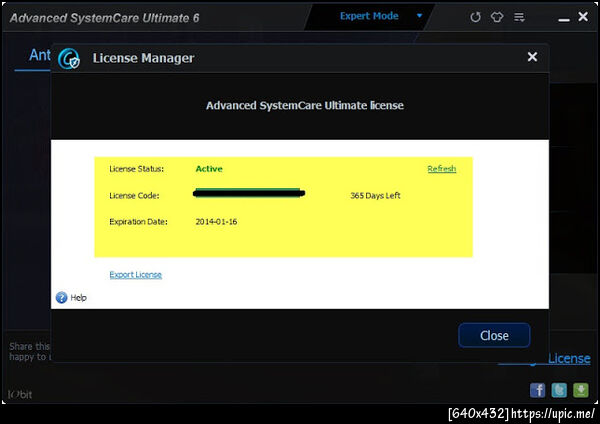Click the Help question mark icon
Viewport: 600px width, 424px height.
[x=61, y=297]
